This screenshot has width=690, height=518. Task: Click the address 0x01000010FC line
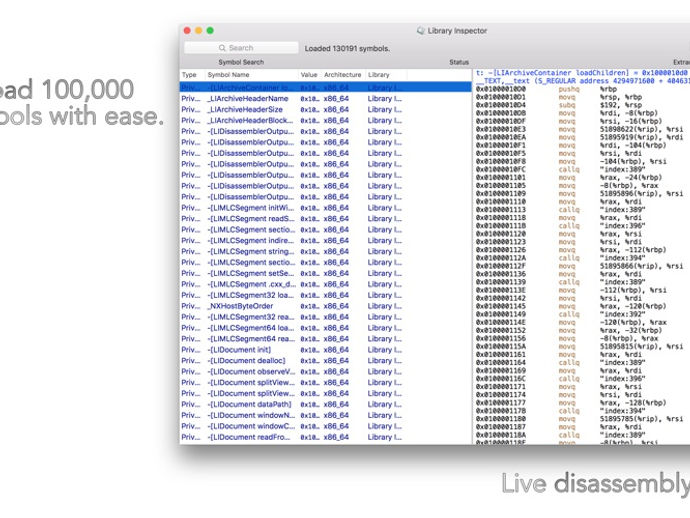pos(501,169)
